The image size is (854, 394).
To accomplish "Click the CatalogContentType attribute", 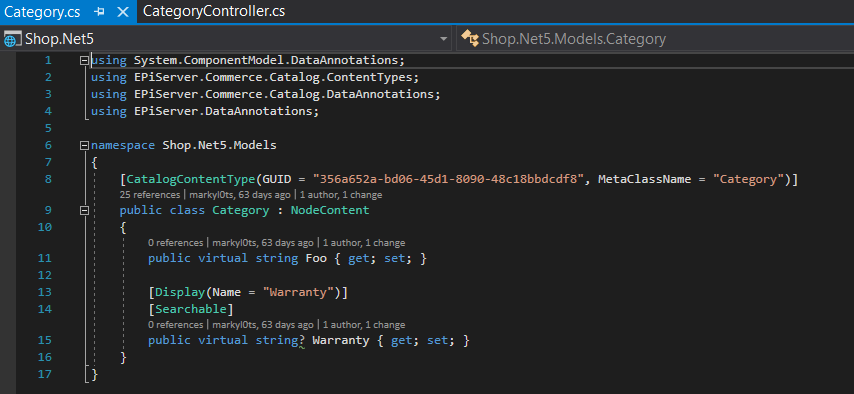I will click(x=191, y=179).
